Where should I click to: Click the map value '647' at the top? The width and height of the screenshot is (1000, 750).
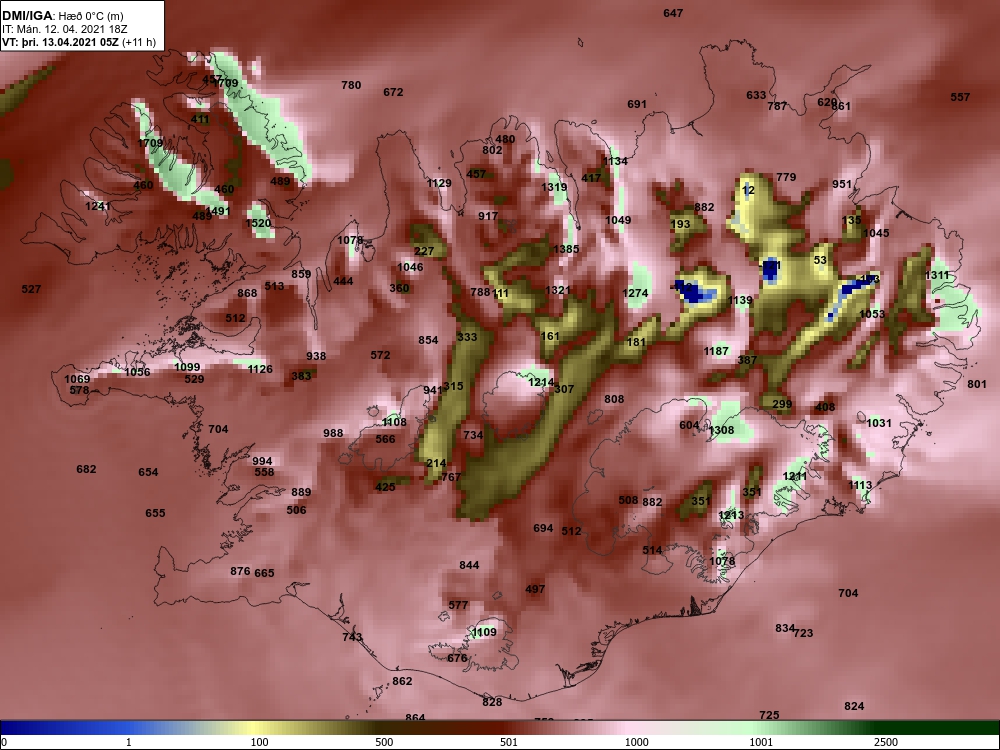[x=673, y=13]
